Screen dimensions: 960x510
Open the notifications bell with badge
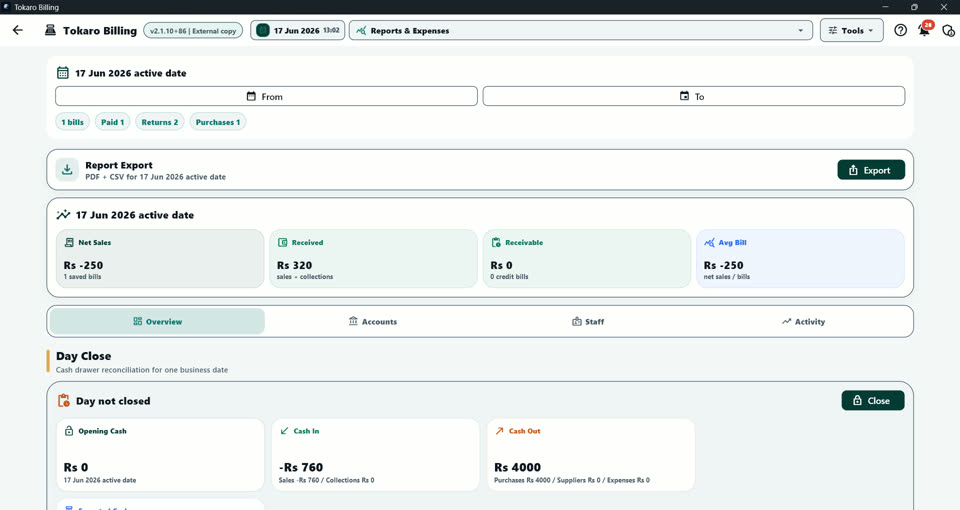pyautogui.click(x=924, y=29)
